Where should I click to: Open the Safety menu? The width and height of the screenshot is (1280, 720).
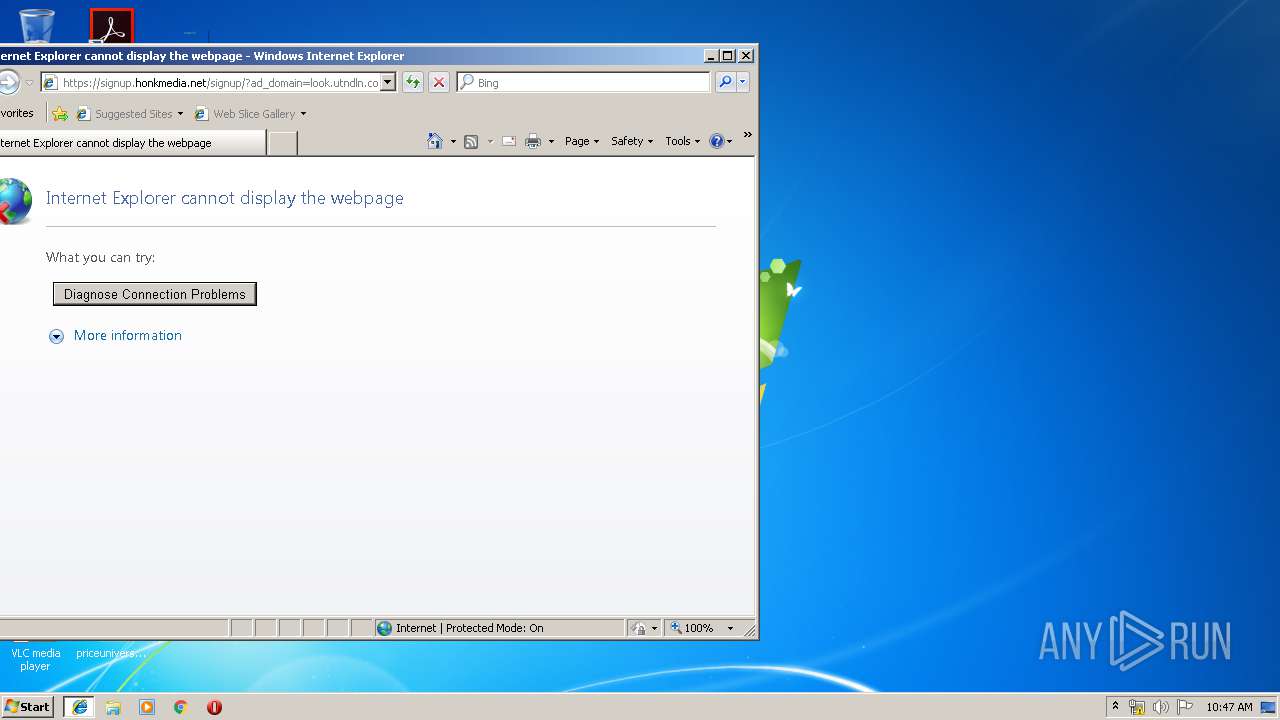click(632, 141)
